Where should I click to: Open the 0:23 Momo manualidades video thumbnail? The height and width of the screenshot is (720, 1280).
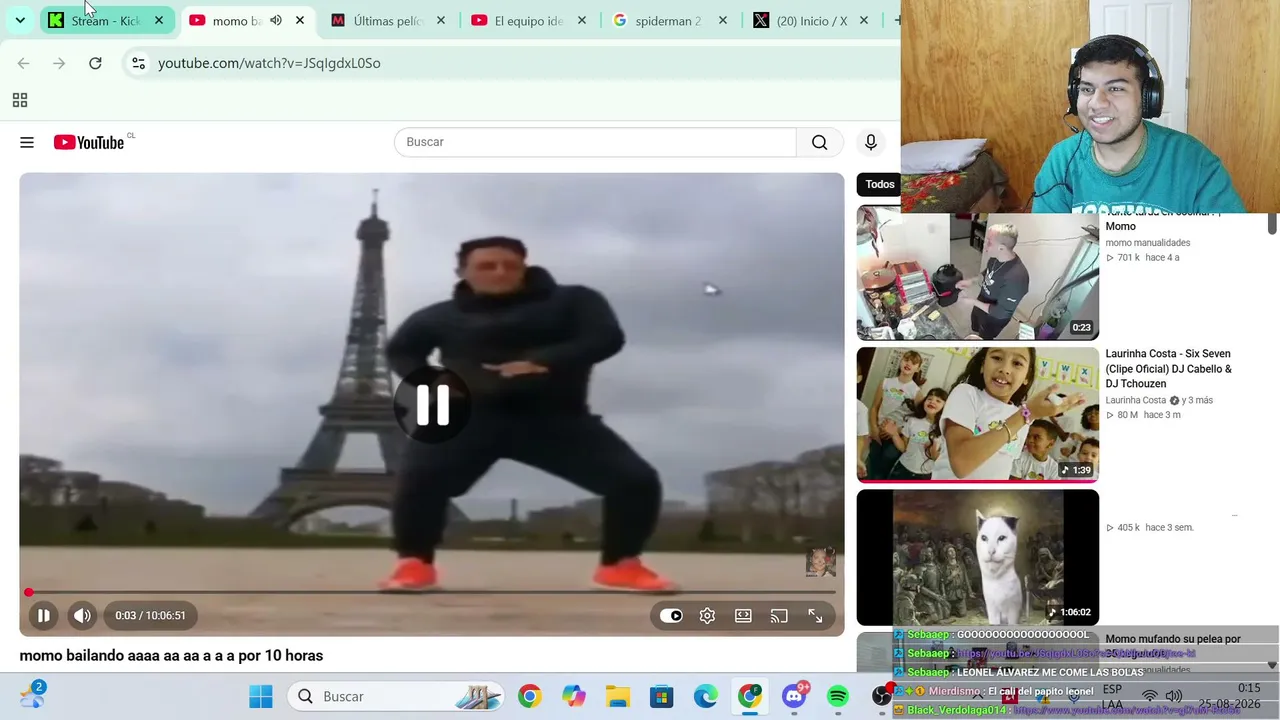tap(977, 274)
